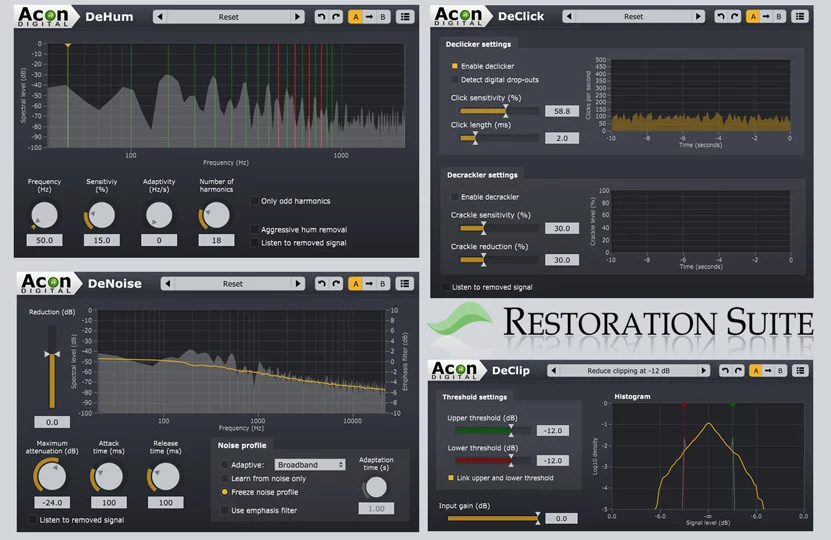Select the A setting in DeHum
Screen dimensions: 831x540
[356, 17]
